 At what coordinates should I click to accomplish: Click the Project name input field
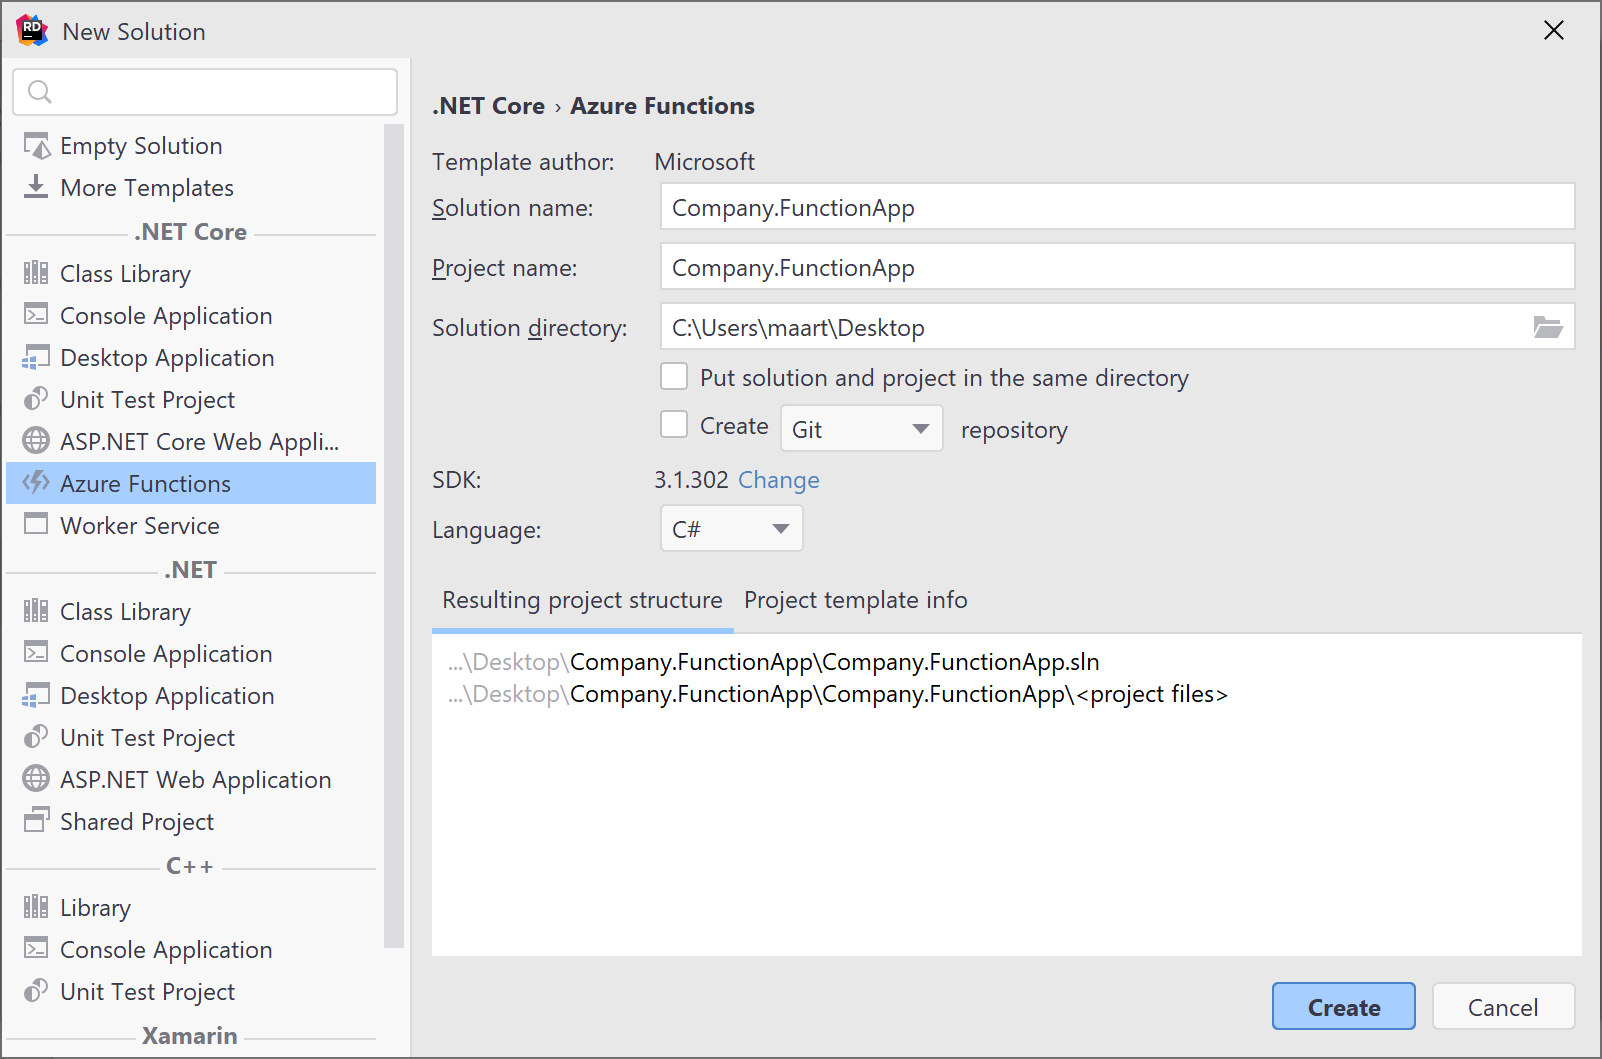1117,267
